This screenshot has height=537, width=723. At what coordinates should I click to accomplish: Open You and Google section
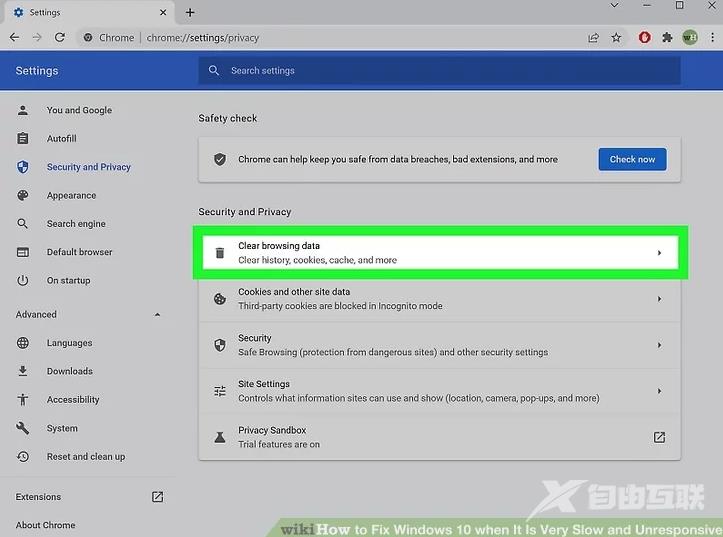point(79,110)
